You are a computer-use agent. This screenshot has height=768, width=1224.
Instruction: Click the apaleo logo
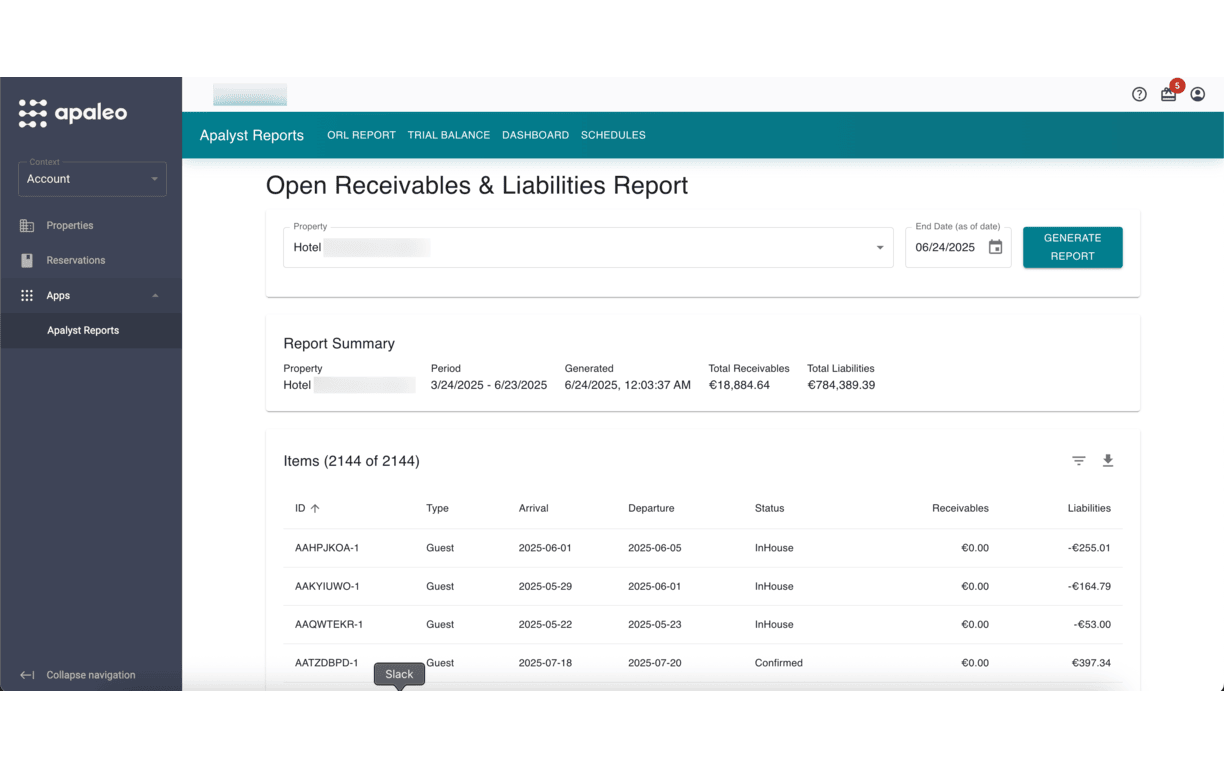73,113
